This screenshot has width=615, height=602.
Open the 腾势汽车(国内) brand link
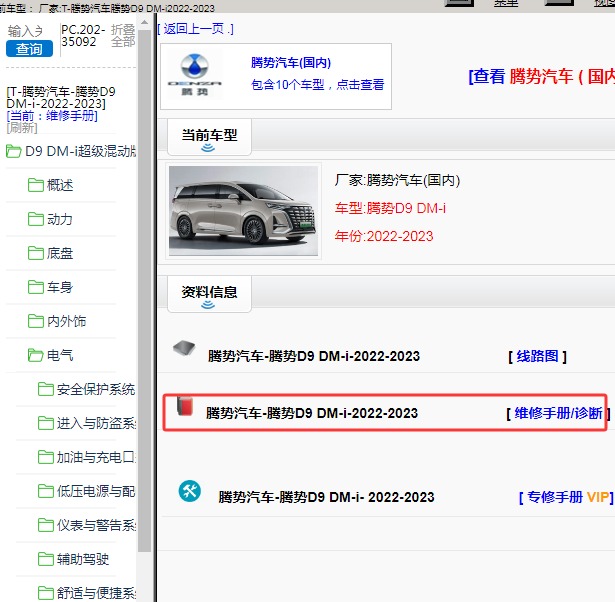[x=291, y=63]
